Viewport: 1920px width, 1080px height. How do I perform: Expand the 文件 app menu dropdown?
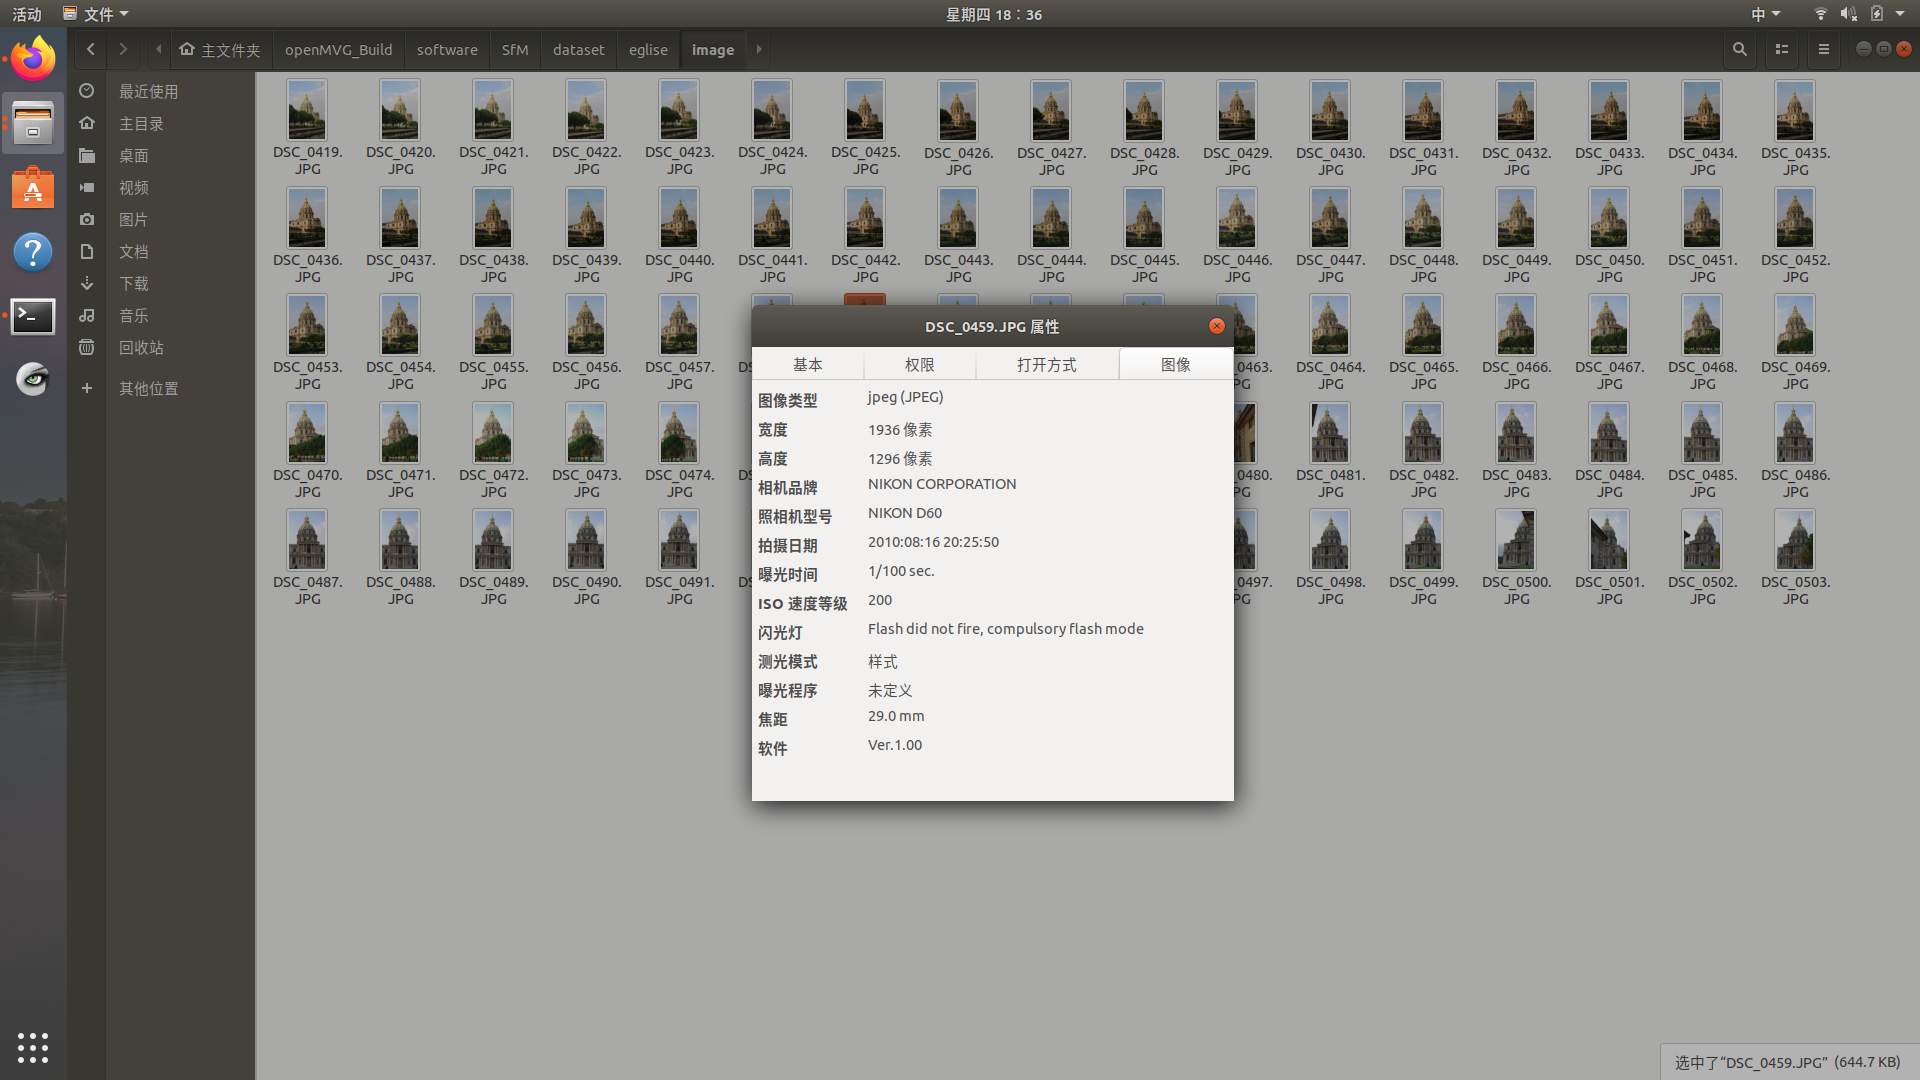pyautogui.click(x=97, y=14)
